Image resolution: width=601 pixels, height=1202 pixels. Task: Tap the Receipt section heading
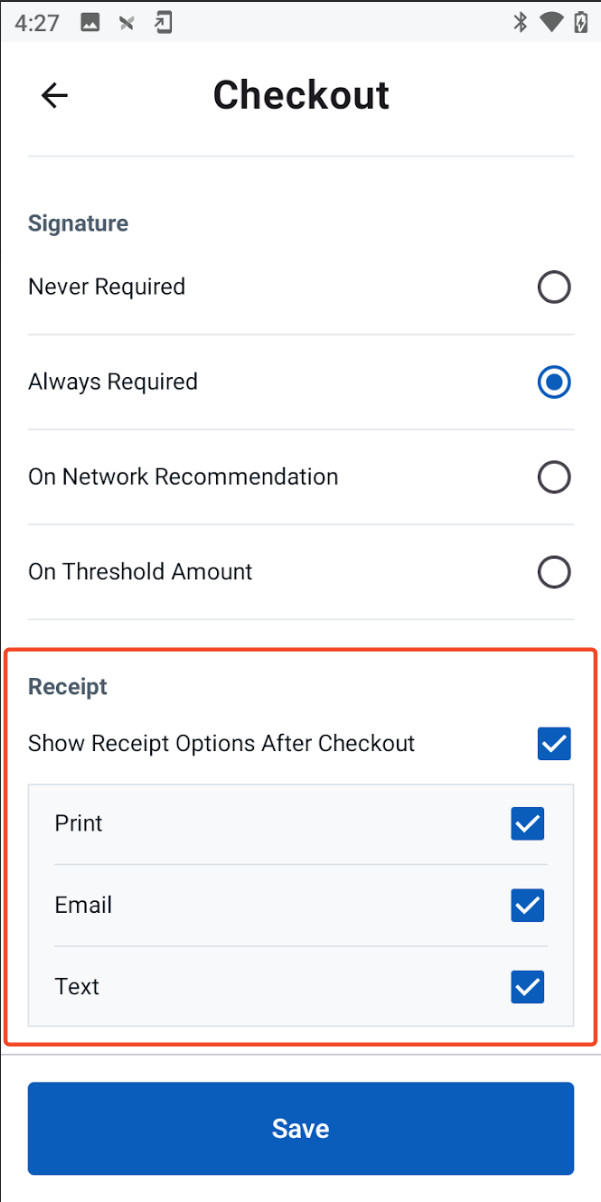pos(68,687)
